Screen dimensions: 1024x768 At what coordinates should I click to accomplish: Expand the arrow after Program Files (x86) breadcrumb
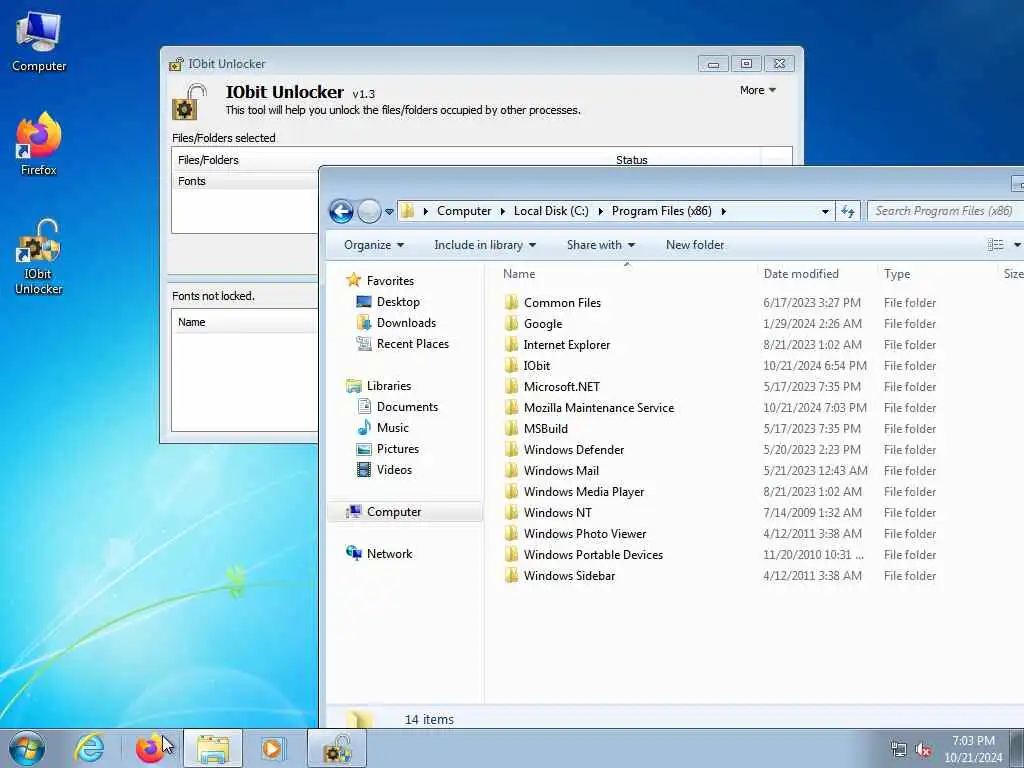[x=724, y=211]
